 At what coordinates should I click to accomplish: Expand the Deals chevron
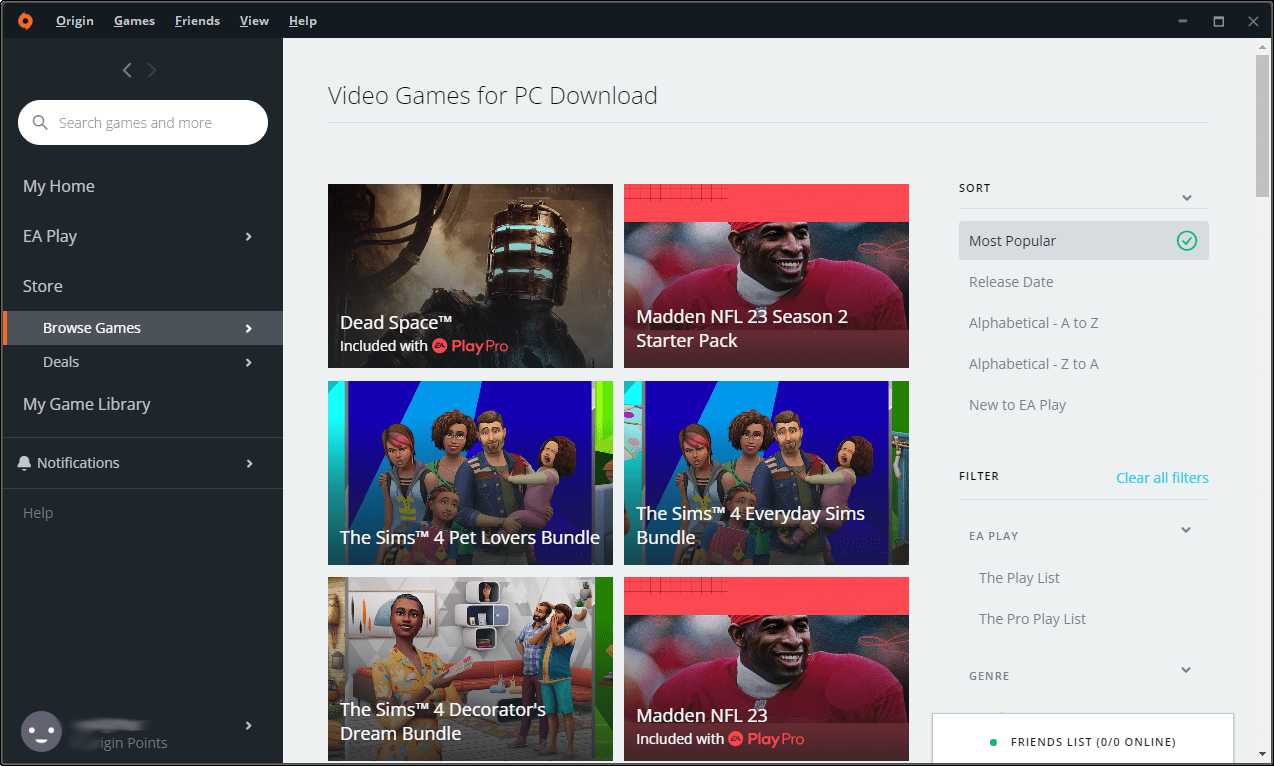(x=249, y=362)
